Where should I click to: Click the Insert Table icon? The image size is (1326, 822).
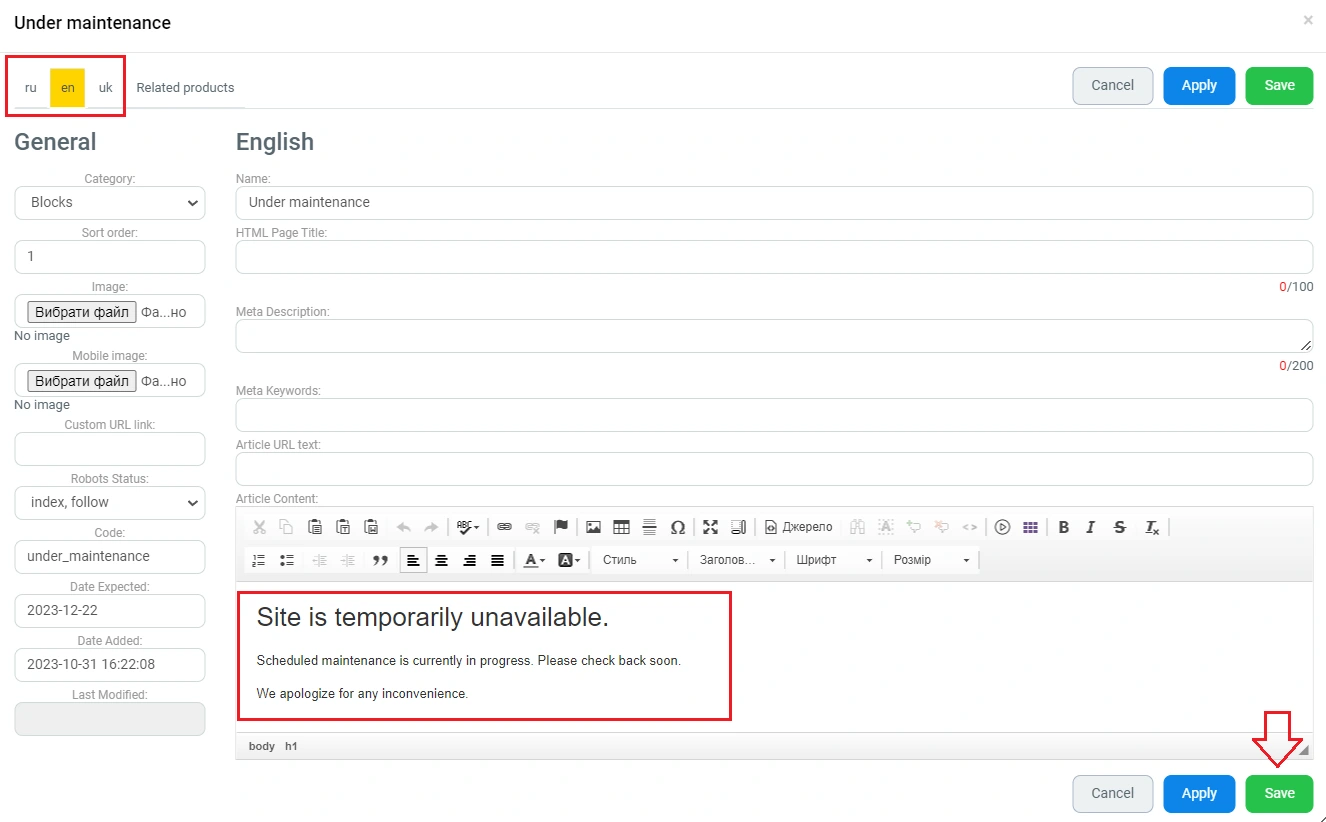click(621, 527)
